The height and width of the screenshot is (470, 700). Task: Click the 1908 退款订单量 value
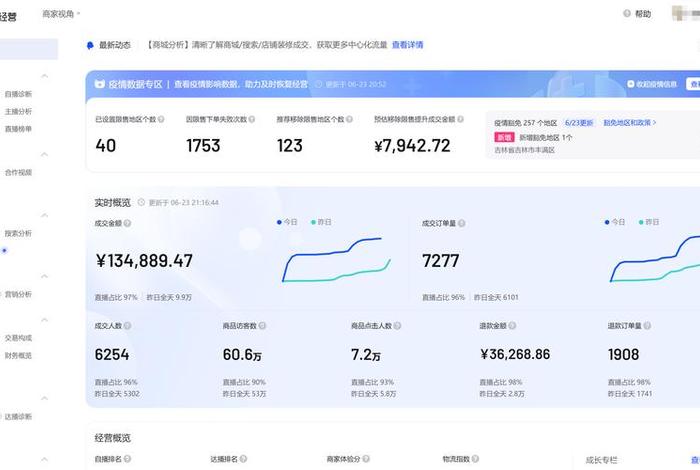pyautogui.click(x=623, y=354)
